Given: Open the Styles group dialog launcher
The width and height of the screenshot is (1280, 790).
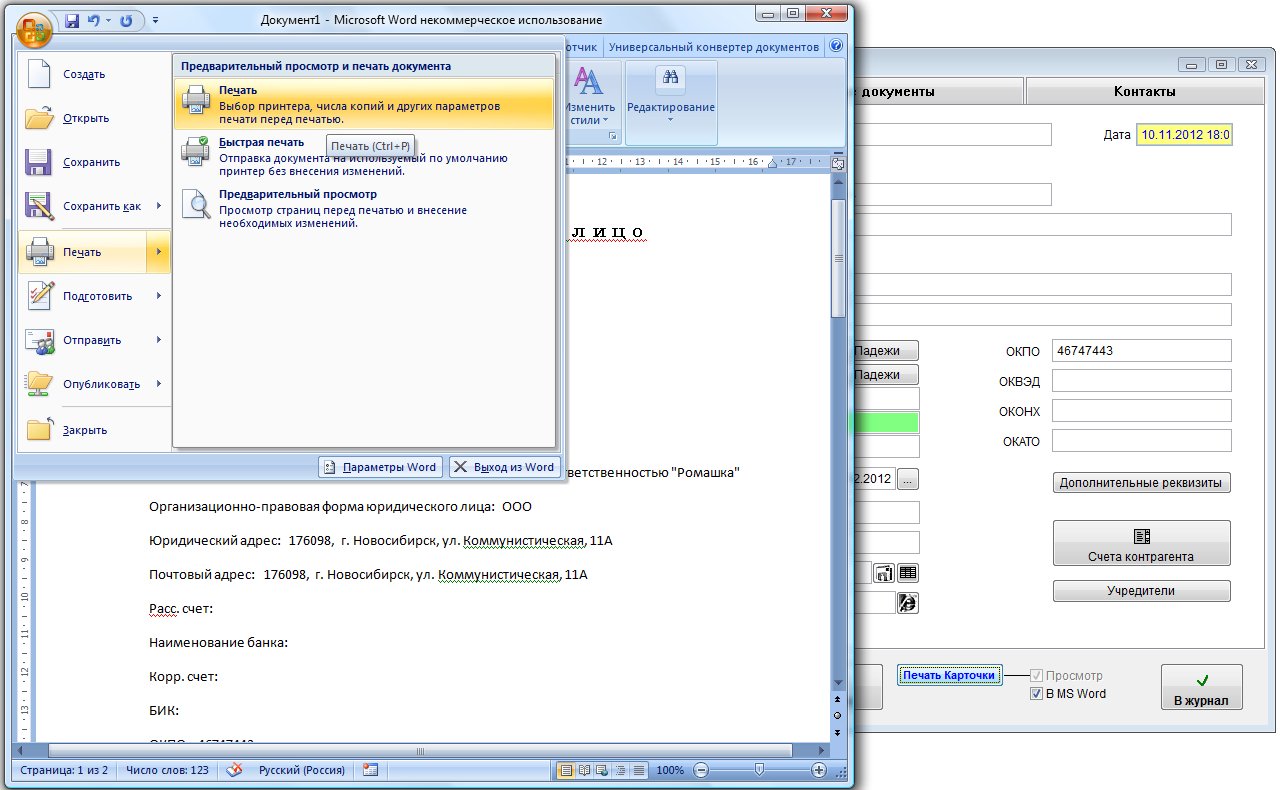Looking at the screenshot, I should [614, 136].
